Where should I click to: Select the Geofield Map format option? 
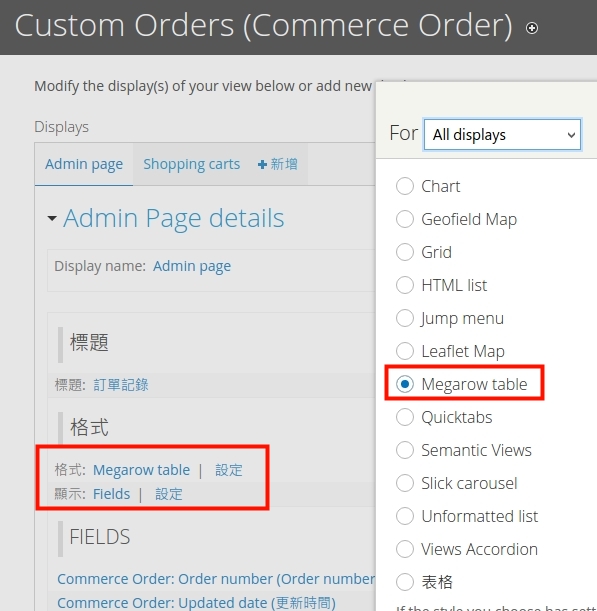coord(405,219)
